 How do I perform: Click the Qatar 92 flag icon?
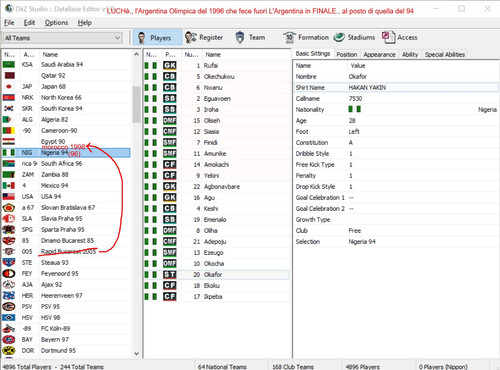click(9, 75)
